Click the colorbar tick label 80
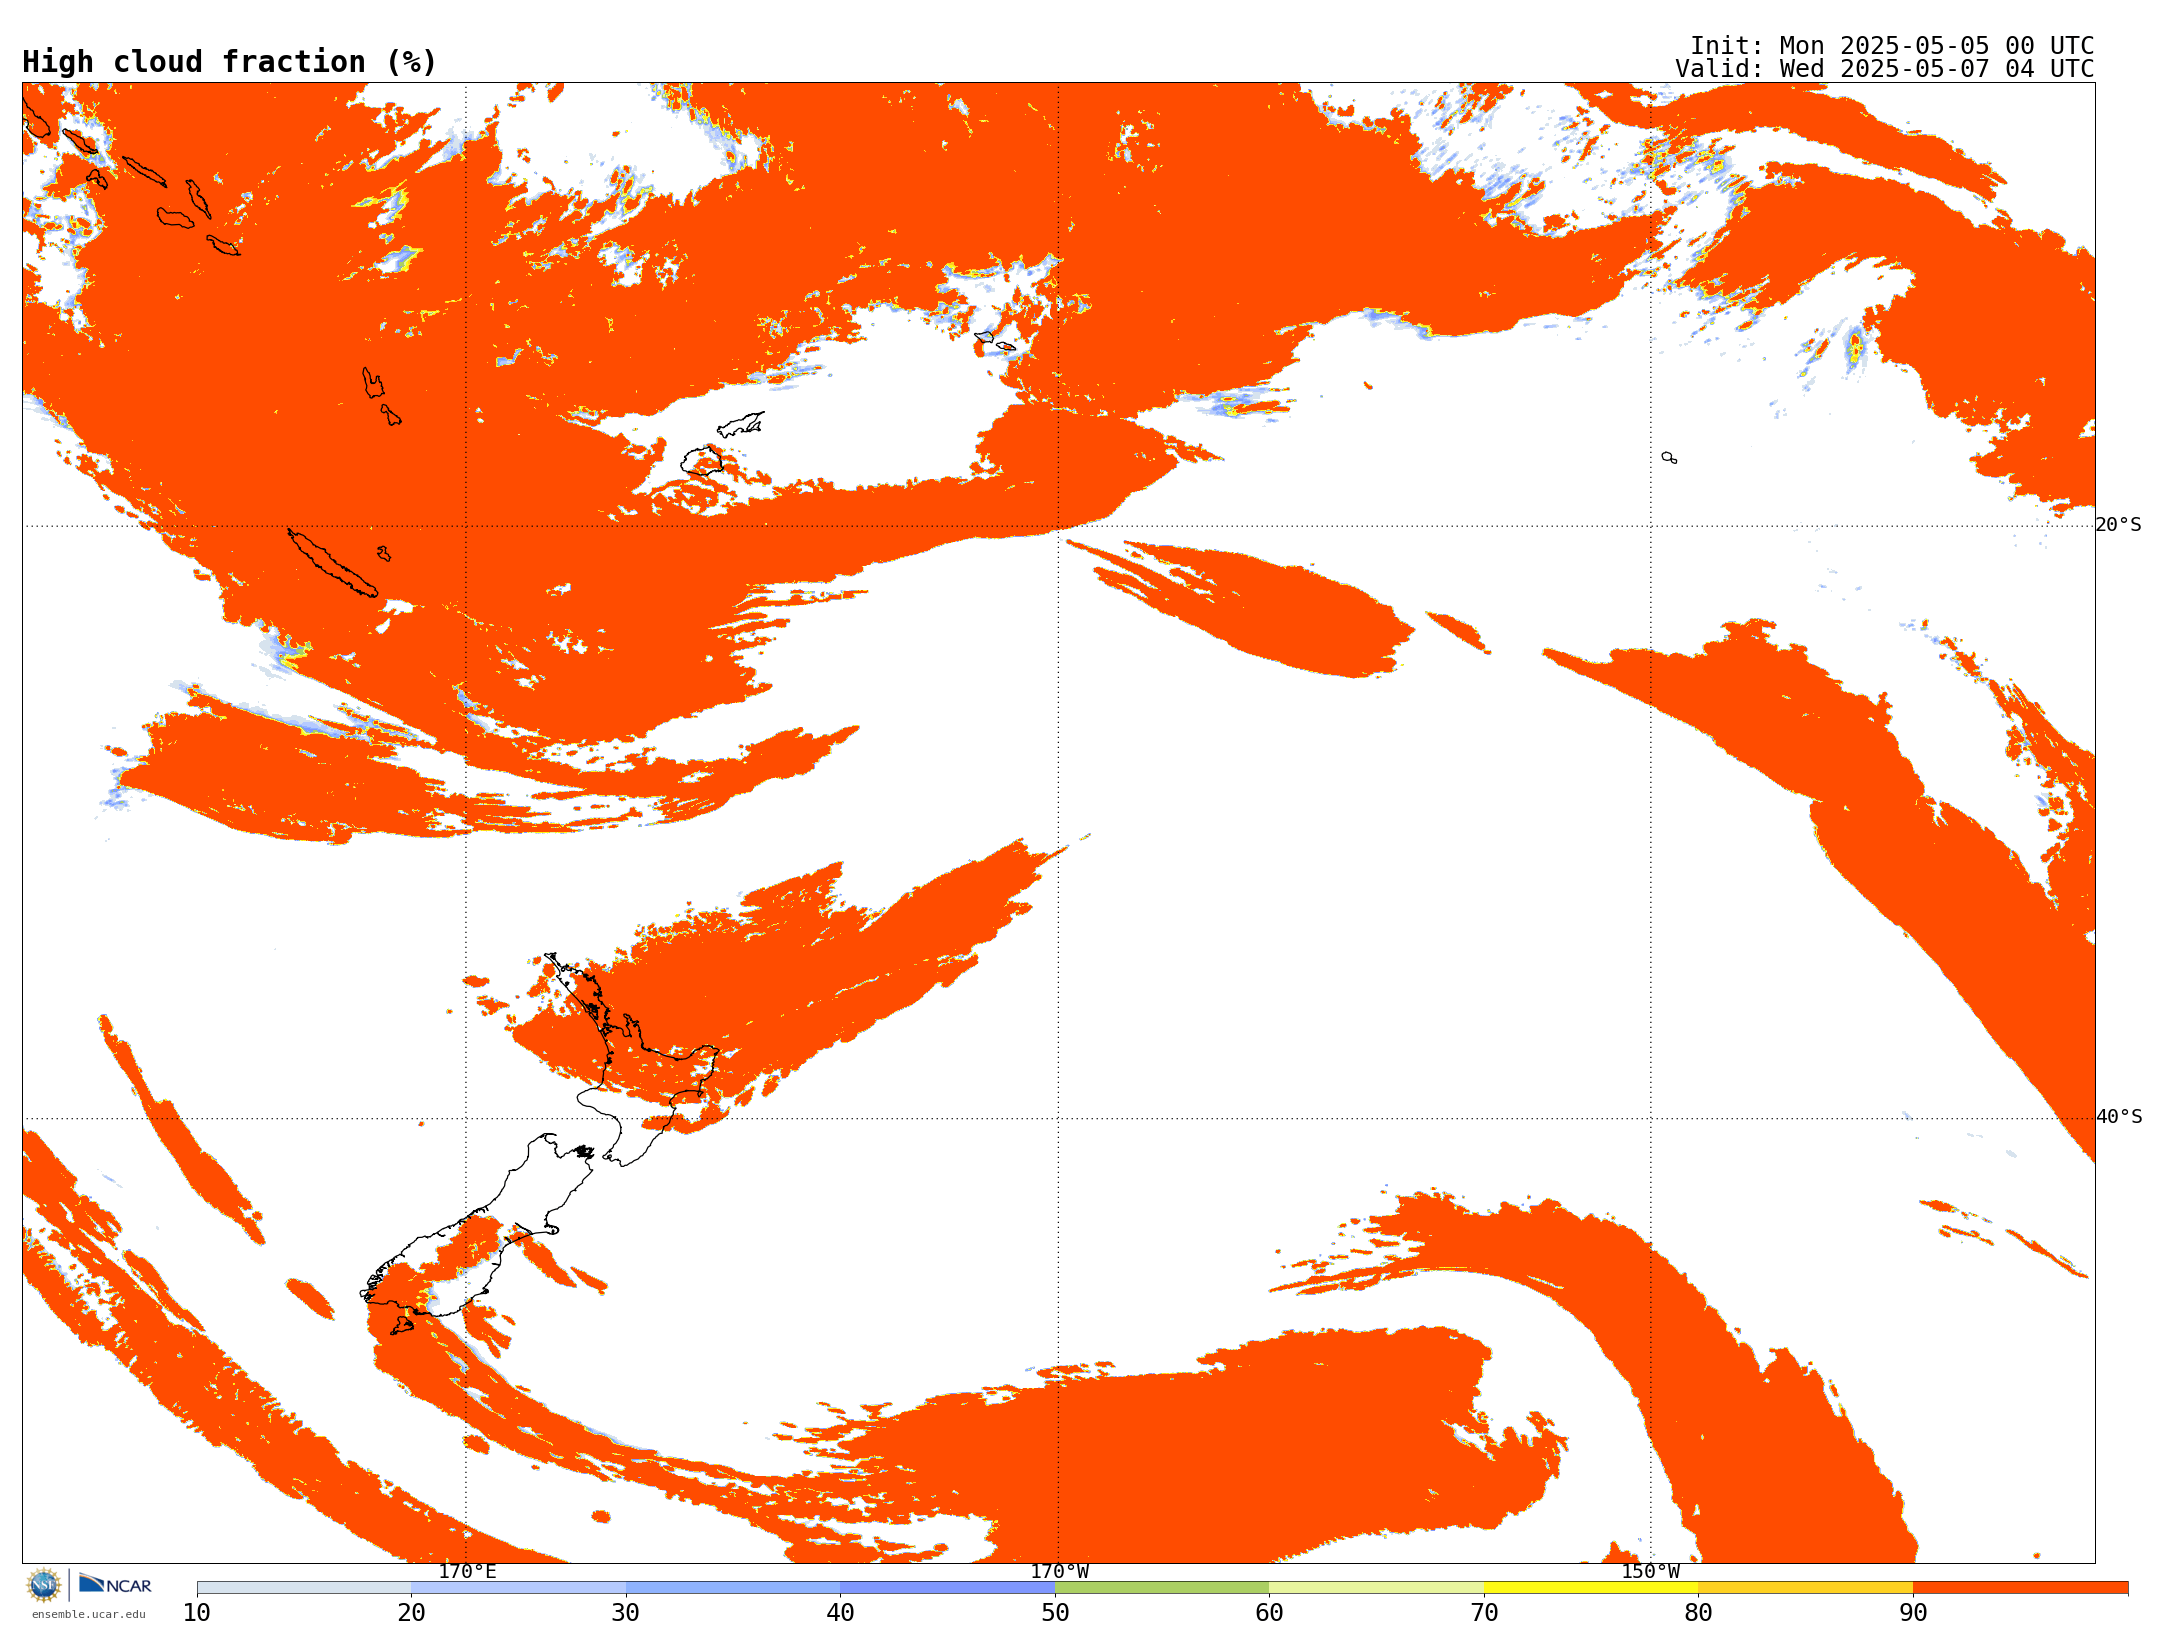Image resolution: width=2160 pixels, height=1626 pixels. (1698, 1613)
